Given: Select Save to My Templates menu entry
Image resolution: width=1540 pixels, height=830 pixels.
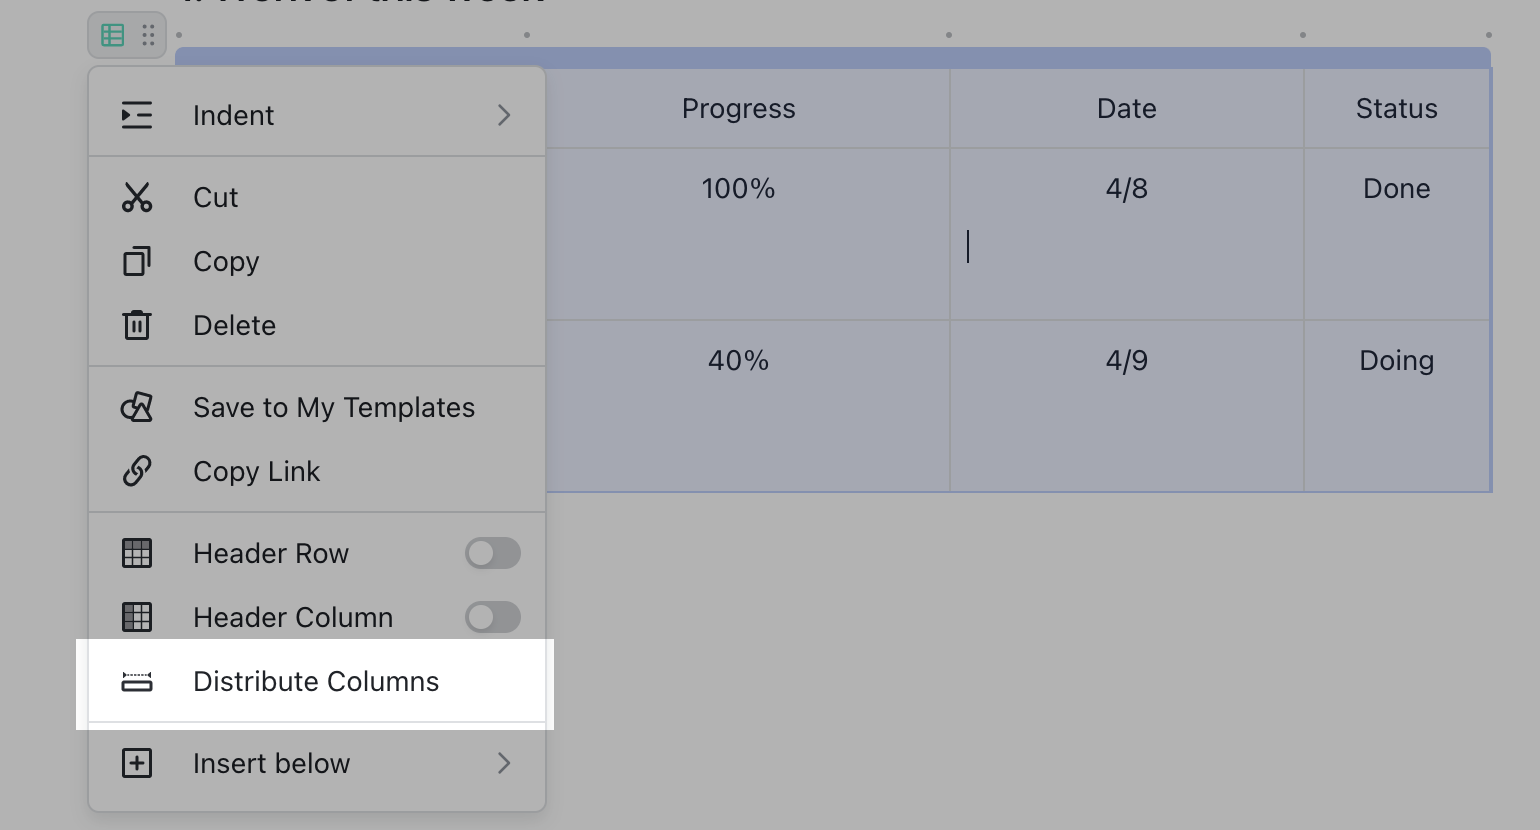Looking at the screenshot, I should pos(333,407).
